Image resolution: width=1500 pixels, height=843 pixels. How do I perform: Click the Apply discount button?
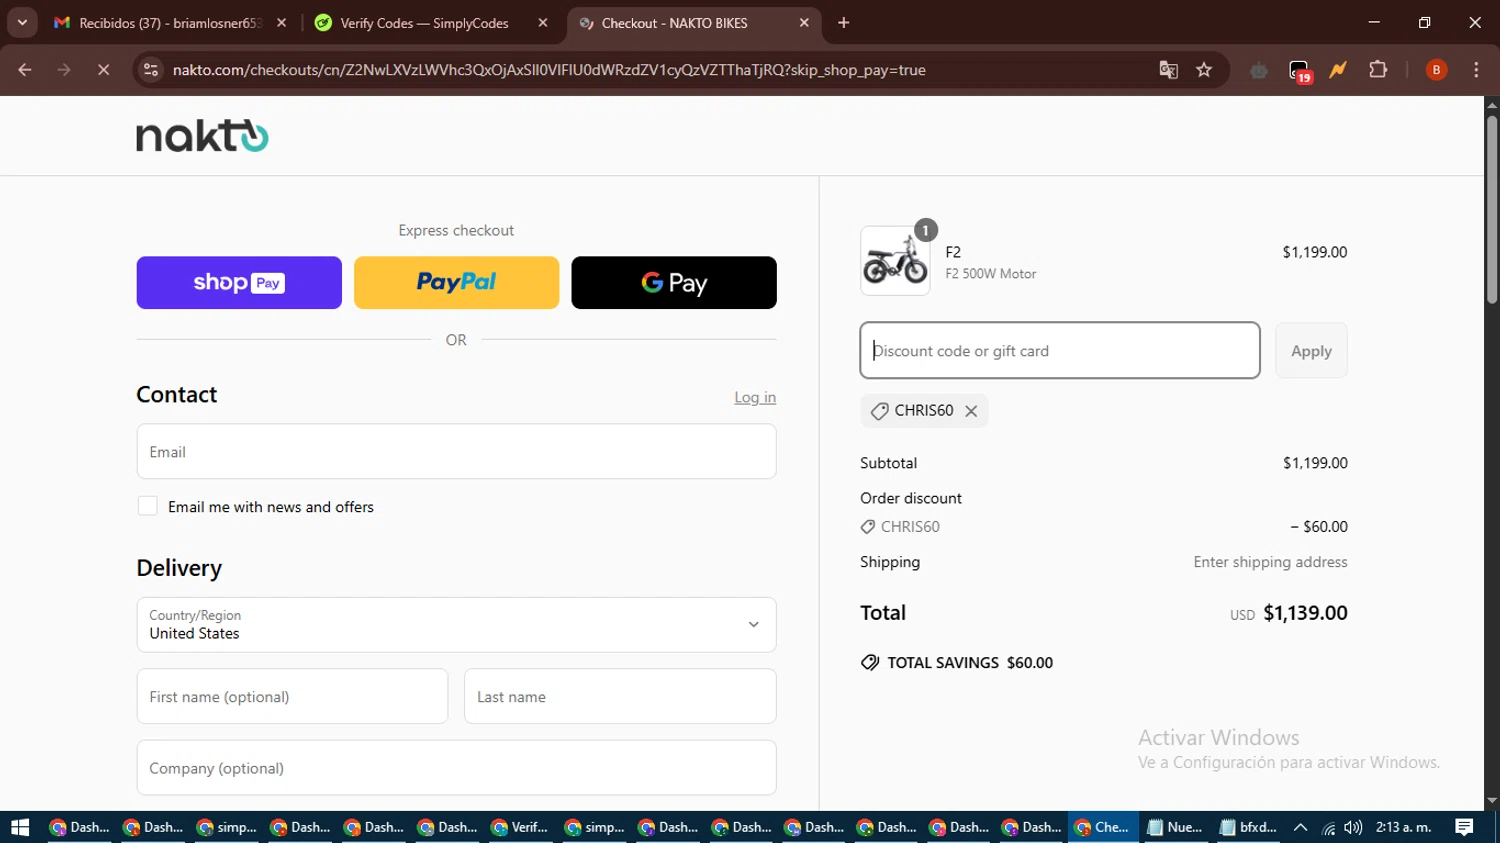click(x=1311, y=351)
